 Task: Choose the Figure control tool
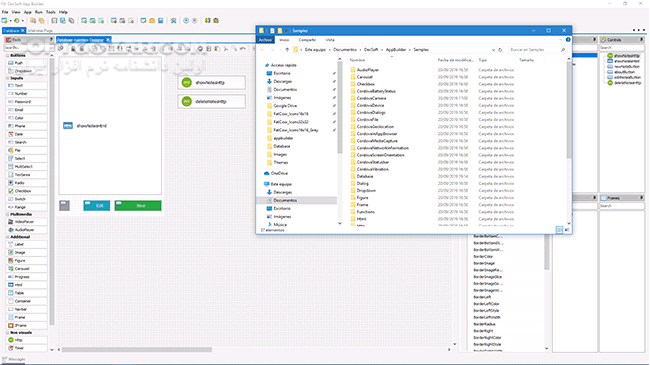pos(27,260)
